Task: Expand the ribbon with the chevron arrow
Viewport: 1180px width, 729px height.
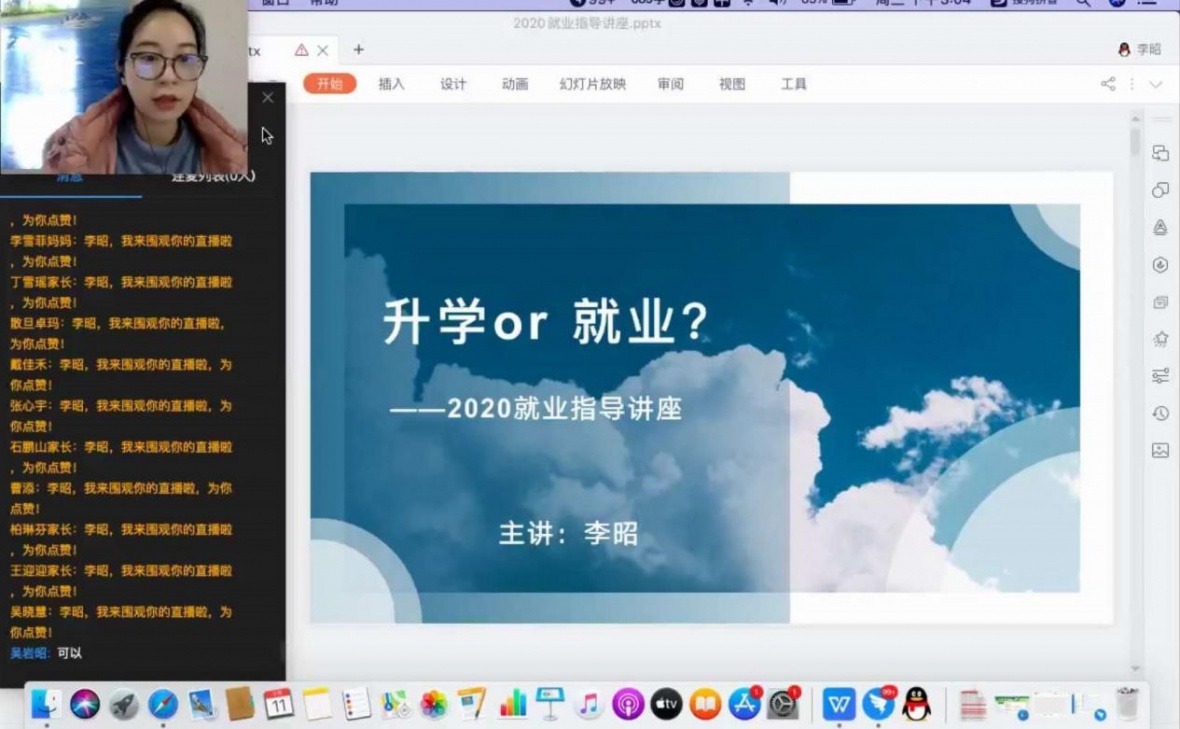Action: [1156, 84]
